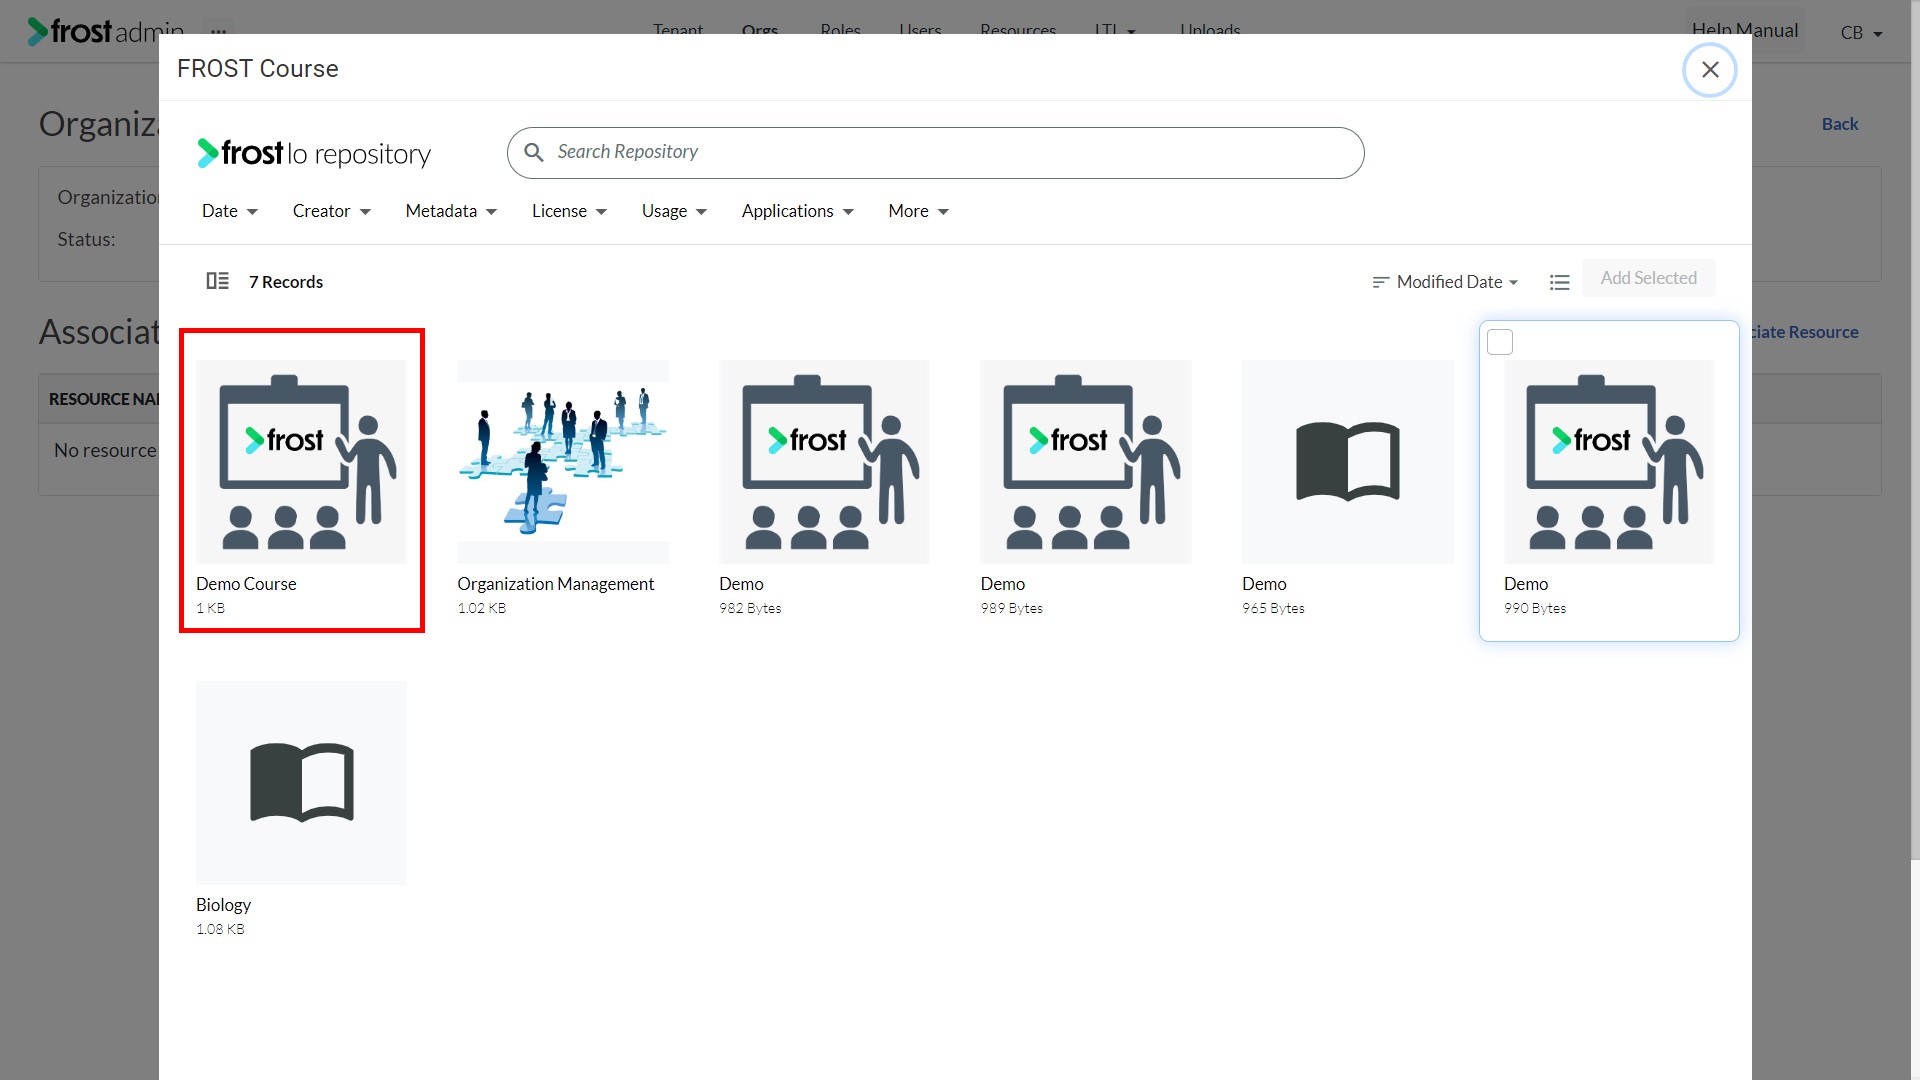Screen dimensions: 1920x1080
Task: Select the Demo Course thumbnail
Action: pyautogui.click(x=301, y=461)
